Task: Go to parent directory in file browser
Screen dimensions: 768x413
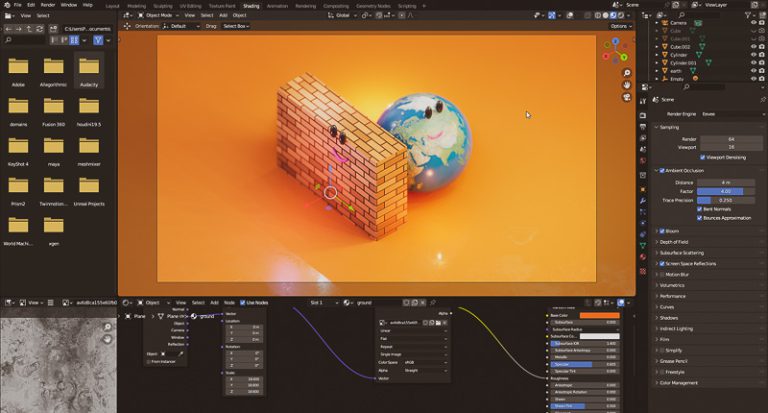Action: [x=29, y=29]
